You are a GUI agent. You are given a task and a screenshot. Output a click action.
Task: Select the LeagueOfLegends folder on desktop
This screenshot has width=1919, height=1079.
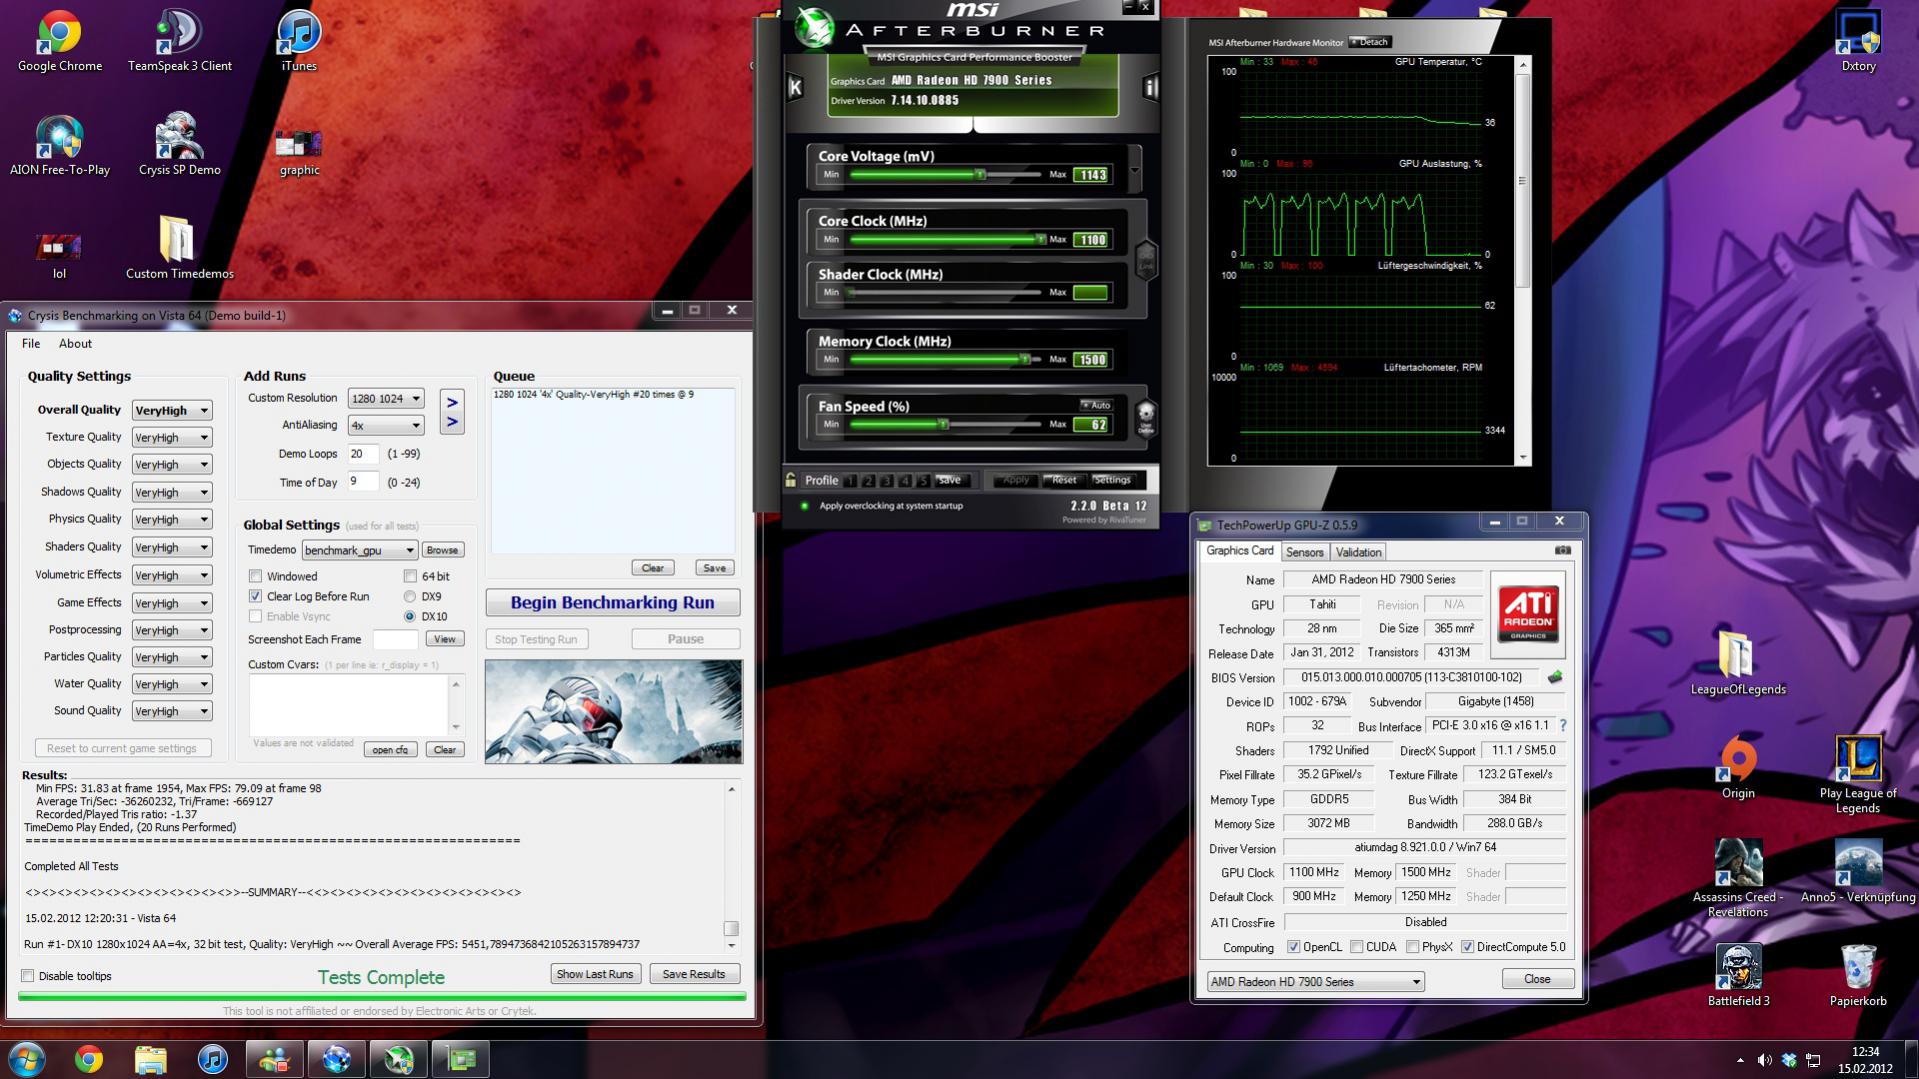tap(1738, 664)
